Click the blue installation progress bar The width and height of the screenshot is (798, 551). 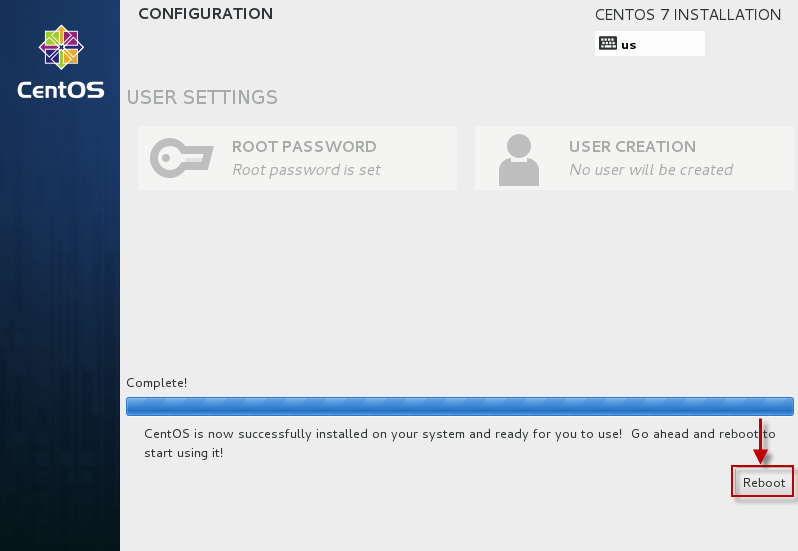point(459,406)
